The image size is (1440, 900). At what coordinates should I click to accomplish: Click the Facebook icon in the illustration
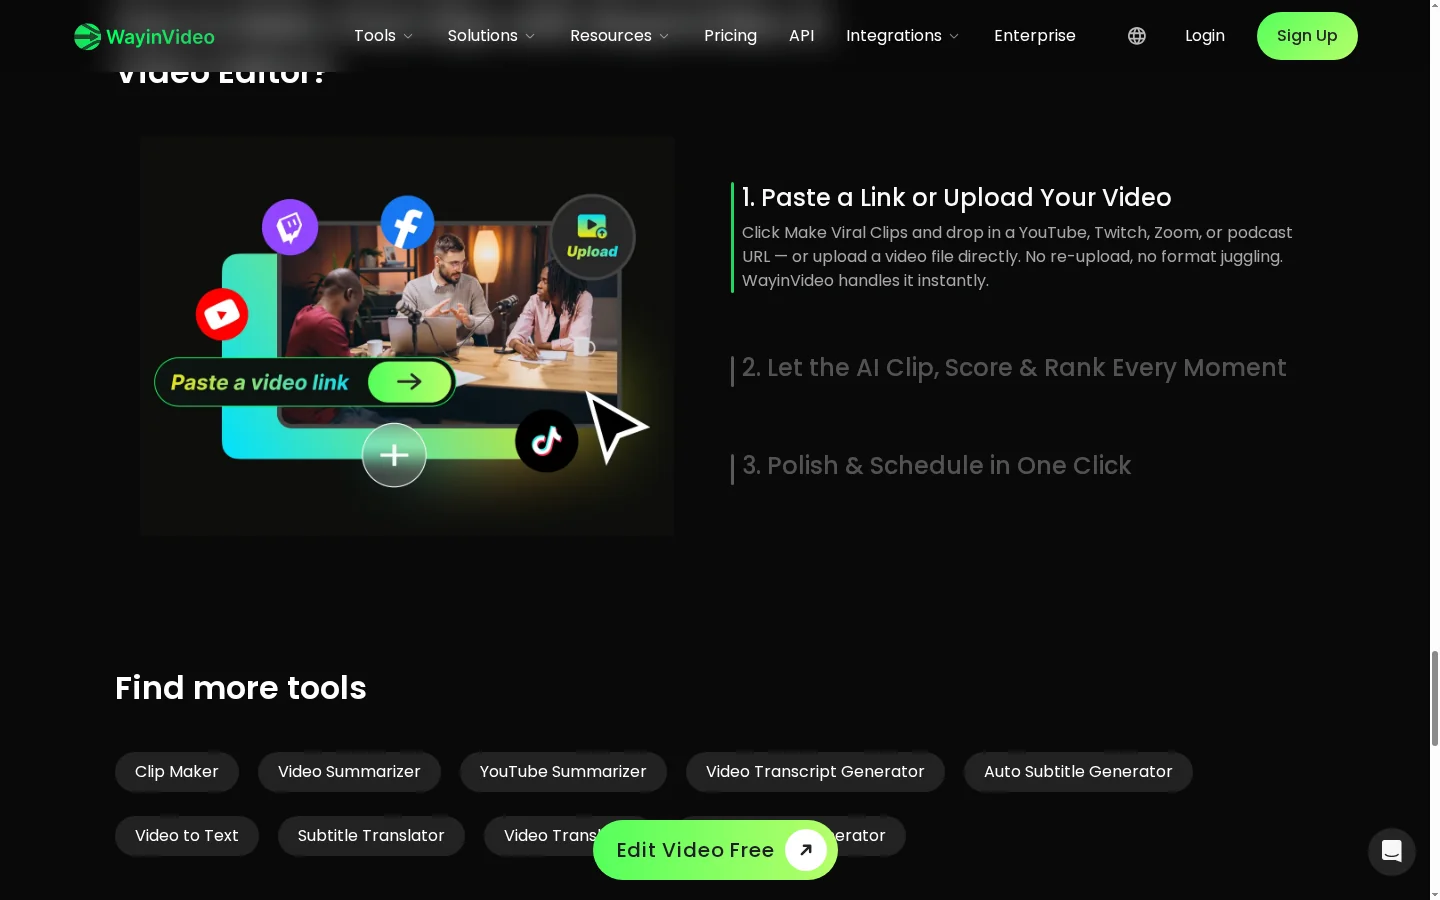tap(408, 222)
